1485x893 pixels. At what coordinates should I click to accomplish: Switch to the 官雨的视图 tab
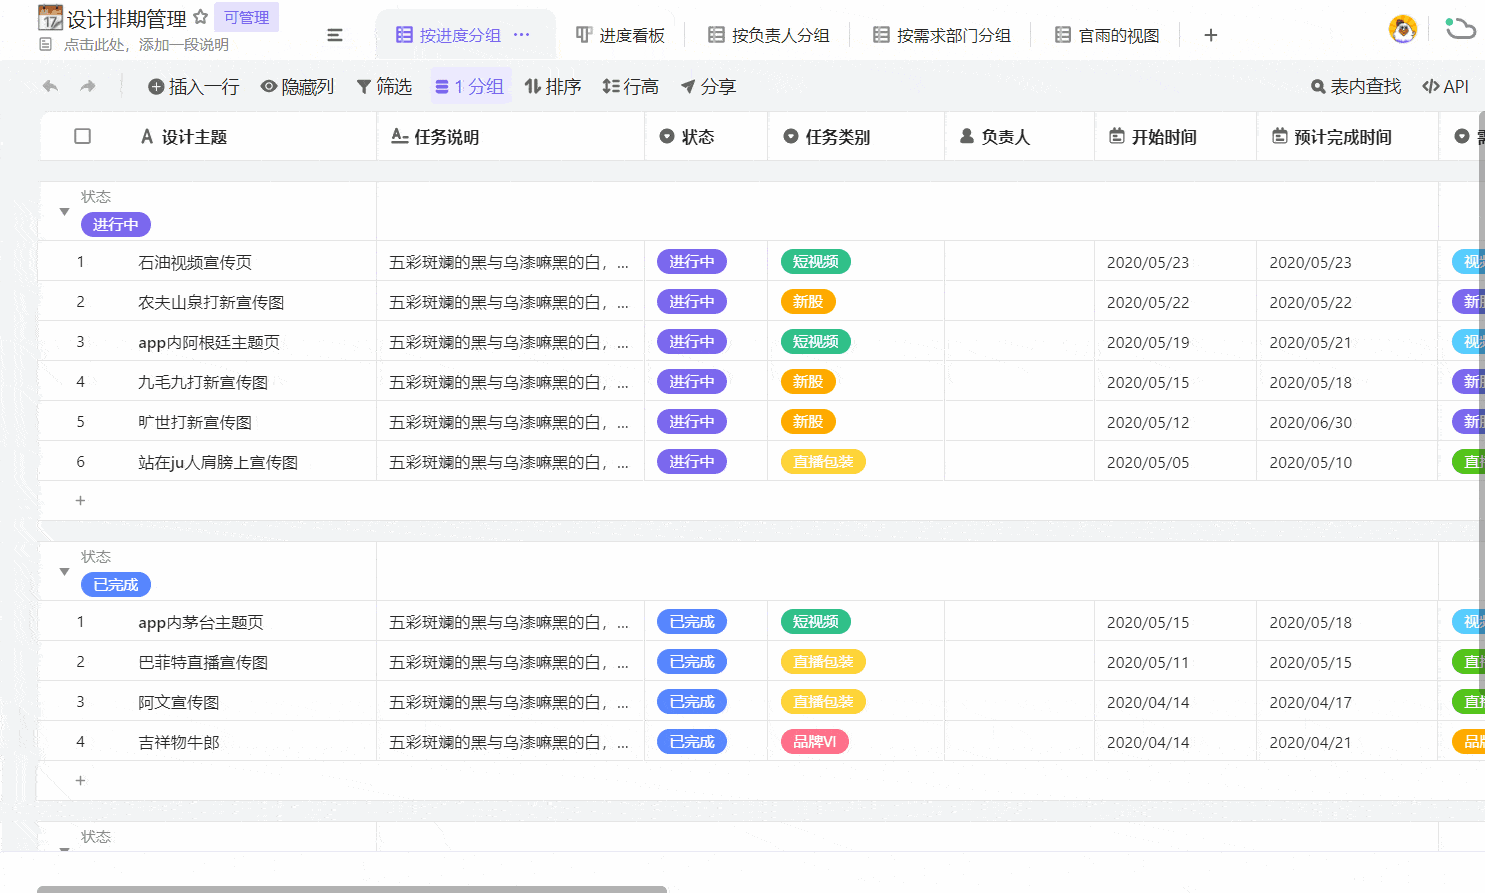click(1107, 35)
